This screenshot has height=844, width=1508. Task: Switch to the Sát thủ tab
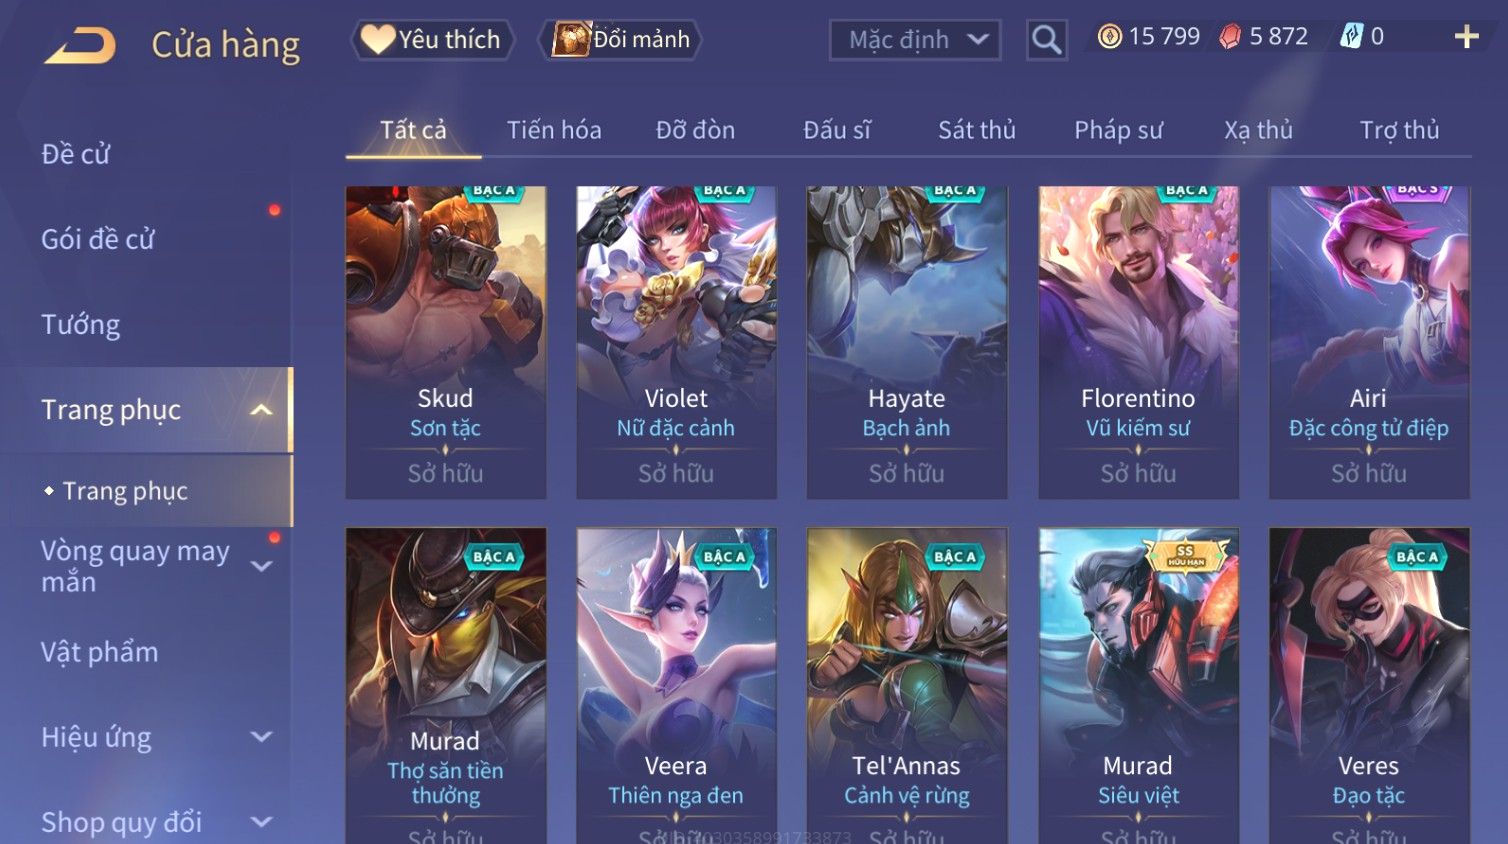[976, 130]
